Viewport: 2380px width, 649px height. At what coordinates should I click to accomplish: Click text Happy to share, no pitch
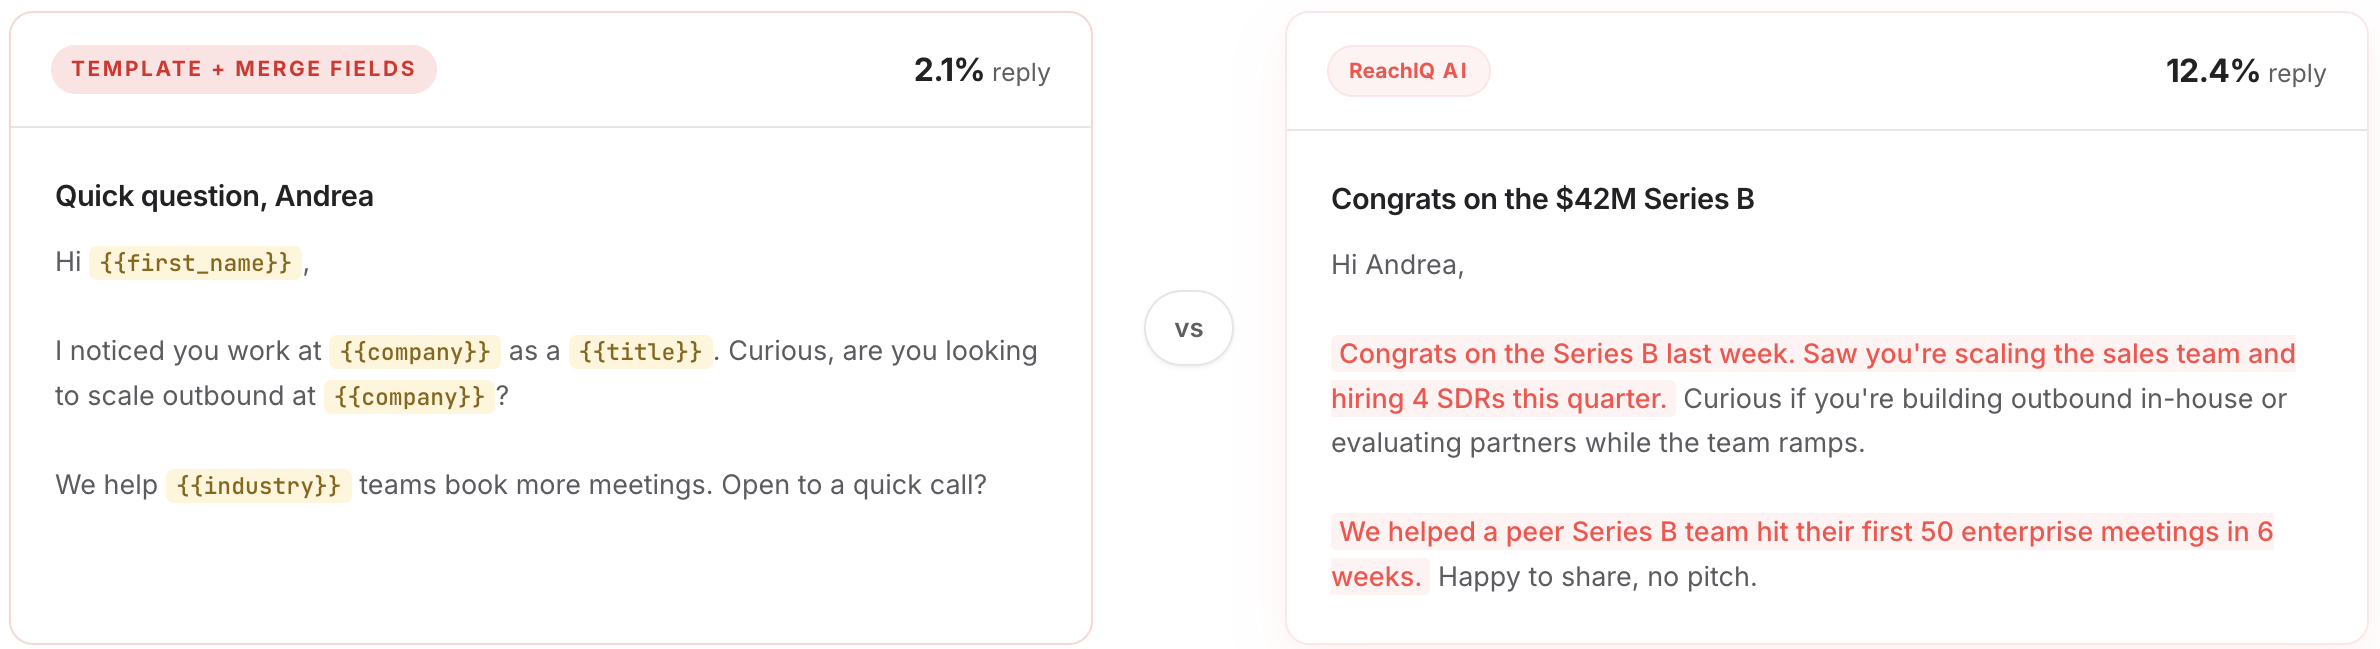(1597, 577)
